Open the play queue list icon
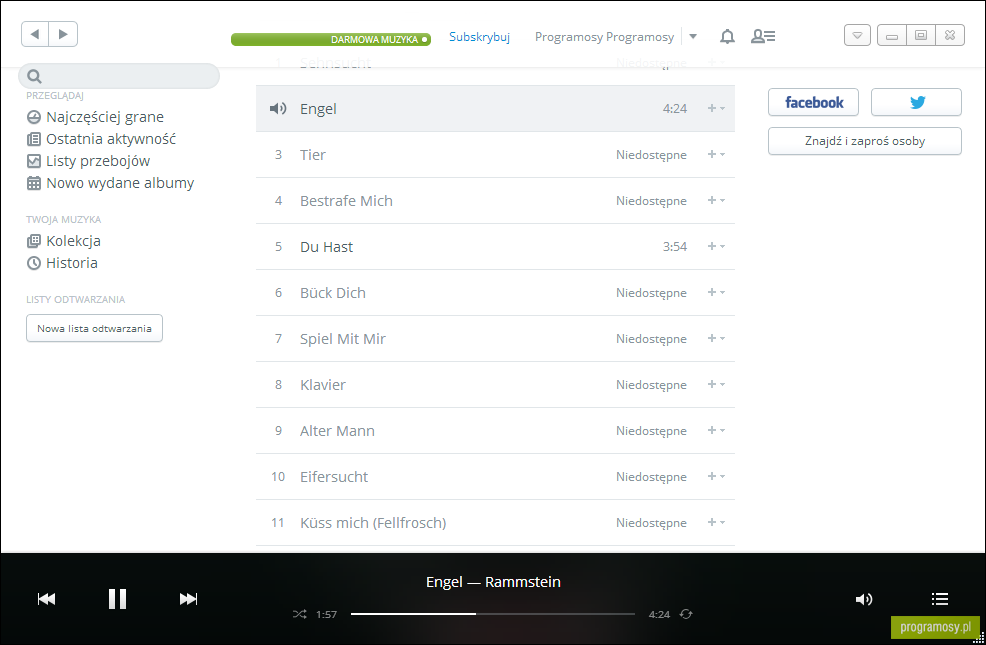The height and width of the screenshot is (645, 986). pos(939,599)
